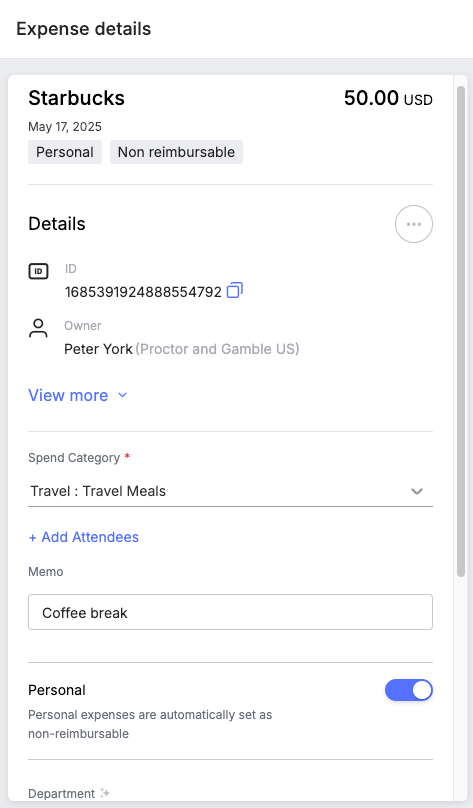Click the Starbucks merchant title
The height and width of the screenshot is (808, 473).
click(x=76, y=98)
